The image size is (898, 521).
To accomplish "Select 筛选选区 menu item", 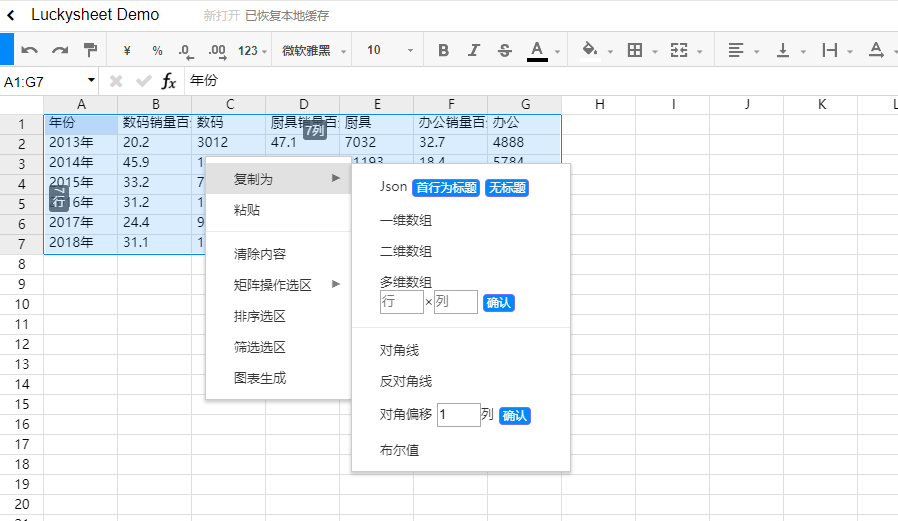I will click(278, 346).
